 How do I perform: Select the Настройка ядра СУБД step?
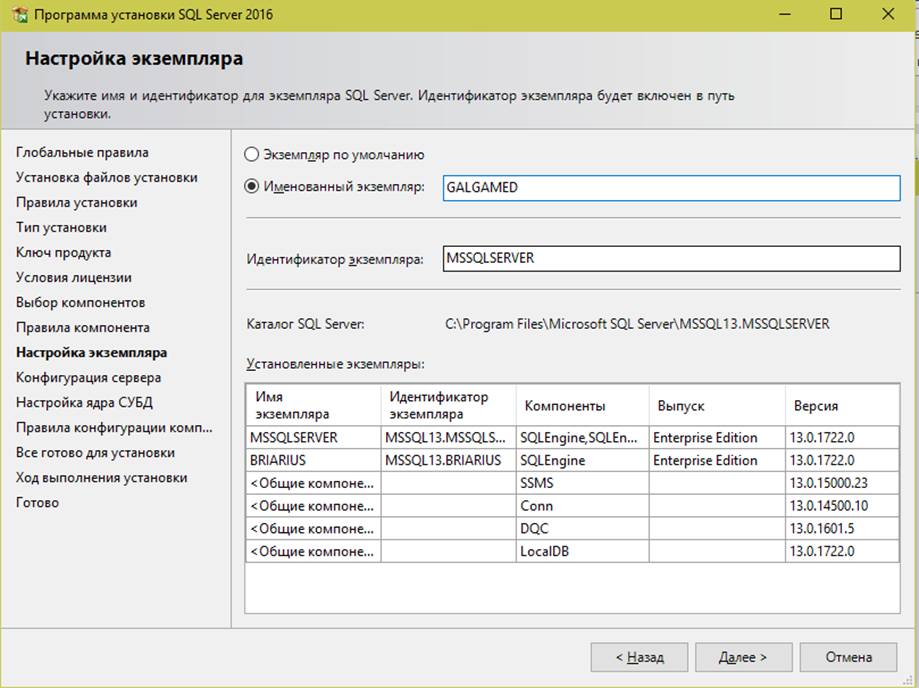click(84, 403)
